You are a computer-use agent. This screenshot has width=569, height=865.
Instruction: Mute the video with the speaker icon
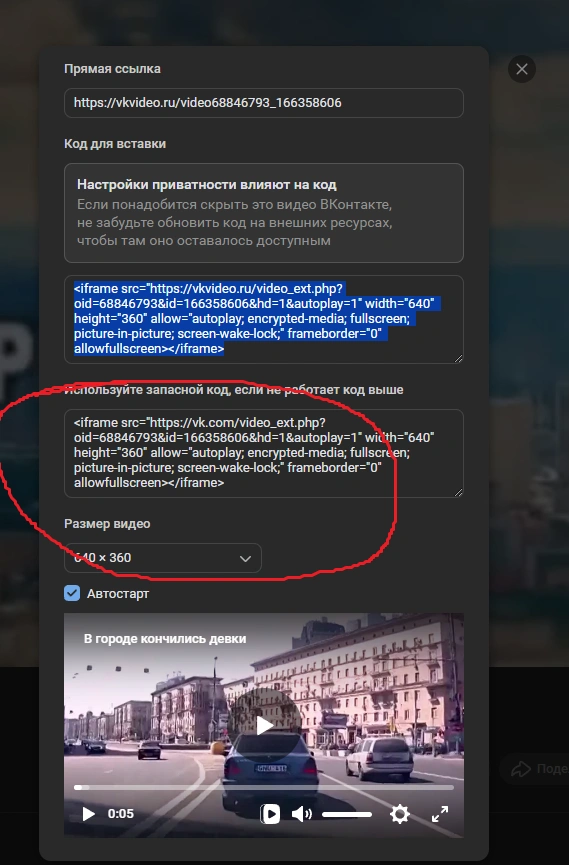[x=301, y=814]
